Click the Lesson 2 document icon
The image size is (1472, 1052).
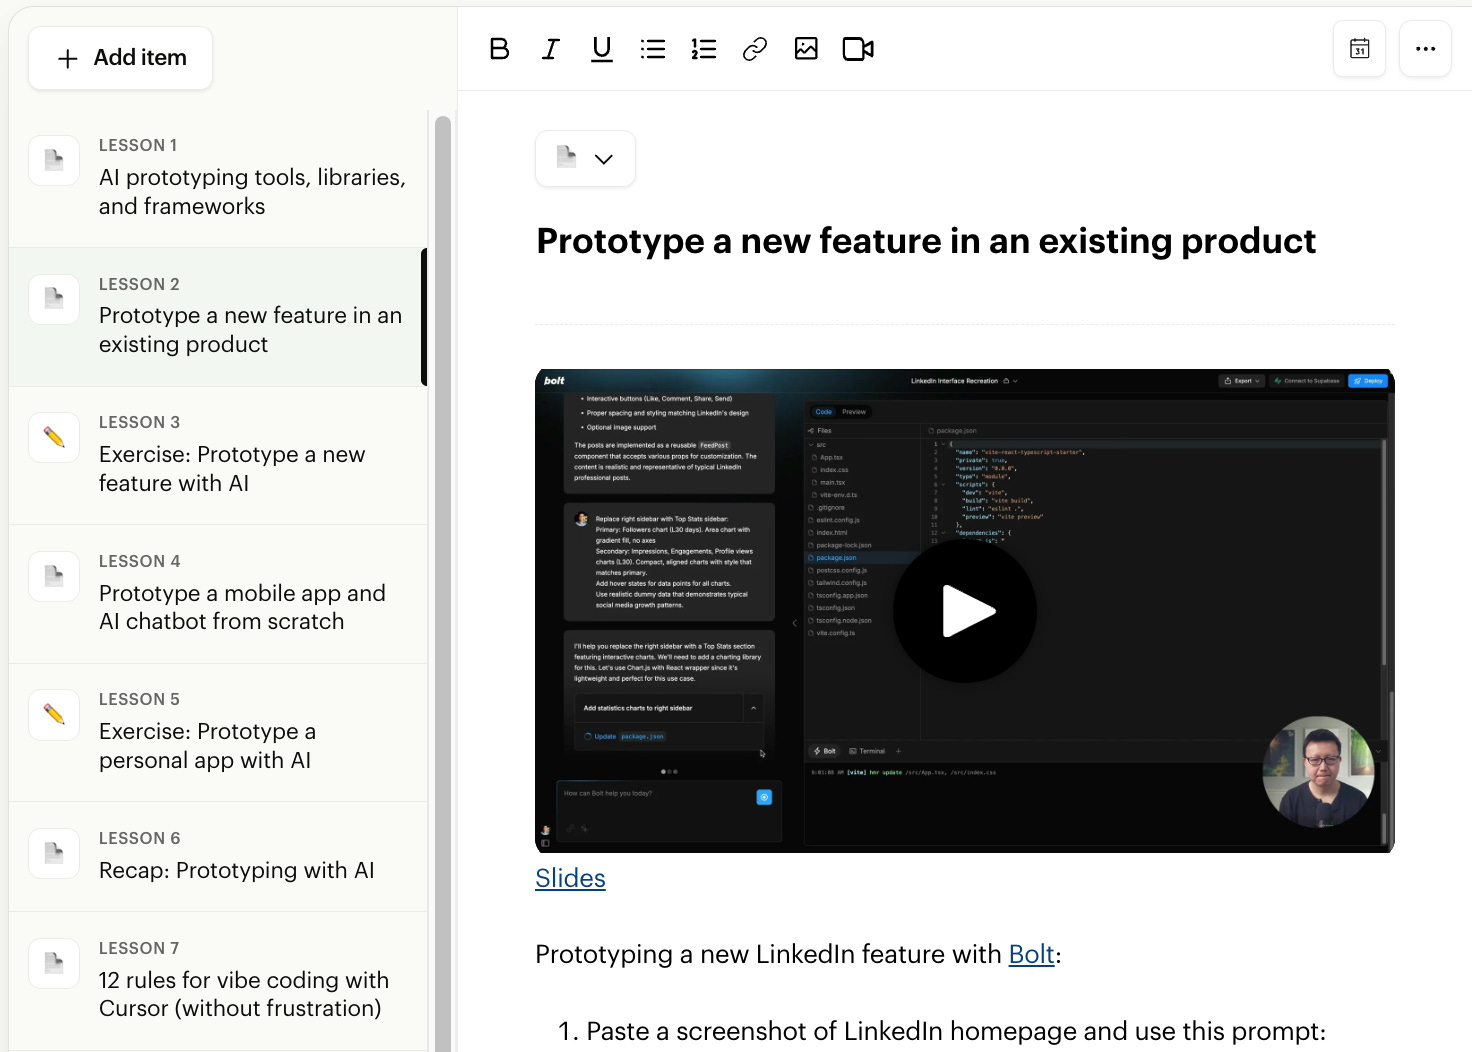coord(54,299)
